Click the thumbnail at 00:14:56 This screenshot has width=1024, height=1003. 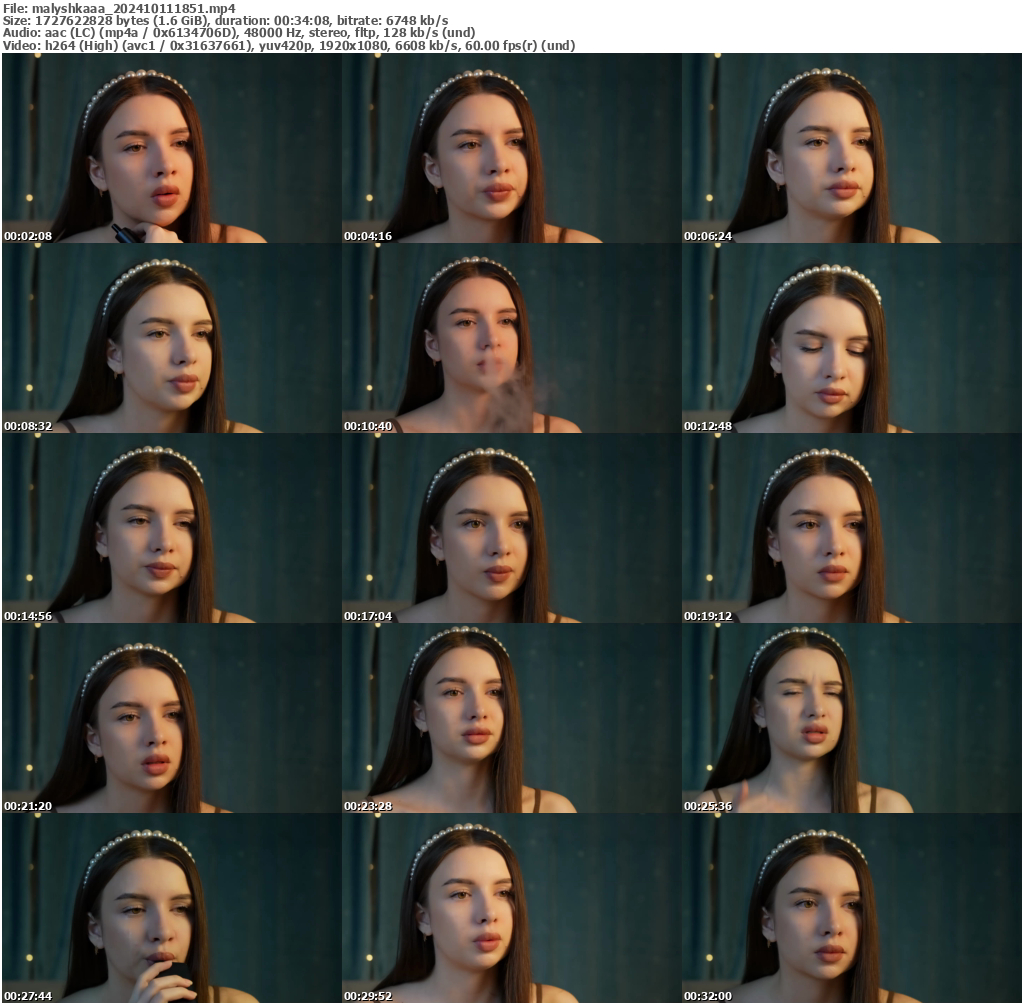[171, 528]
